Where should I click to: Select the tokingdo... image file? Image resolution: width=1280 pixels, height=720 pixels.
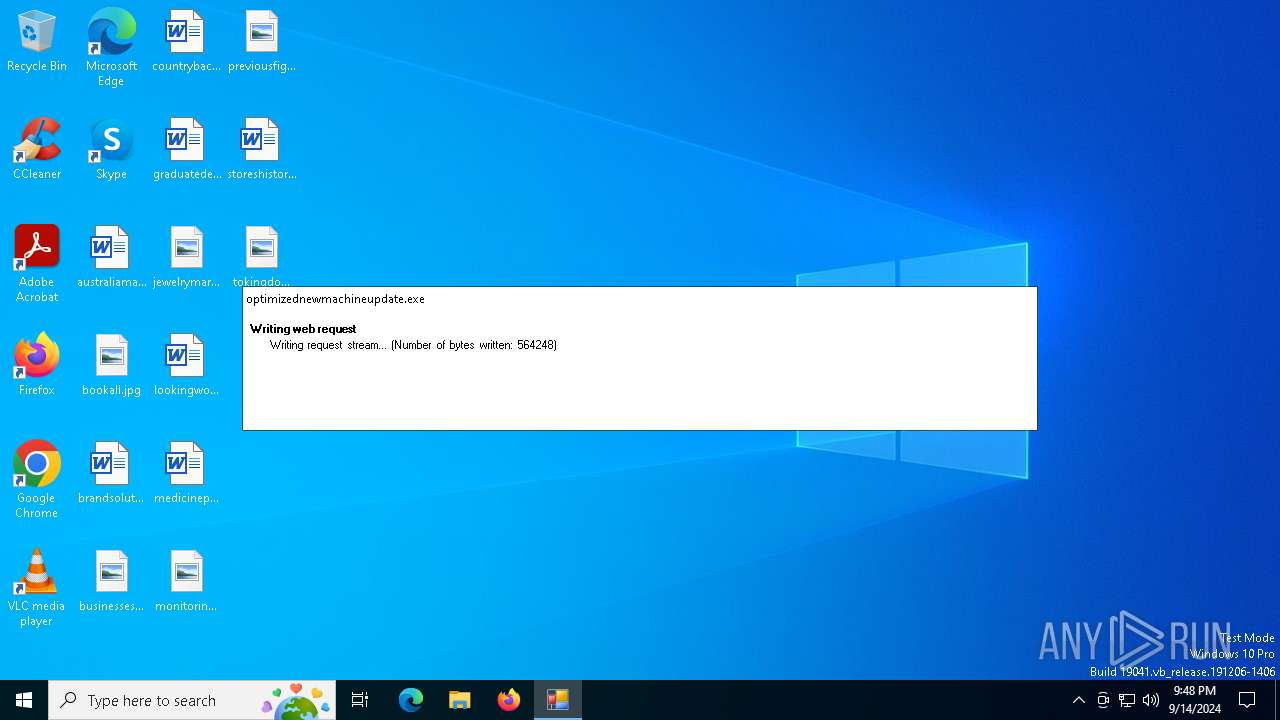(262, 256)
